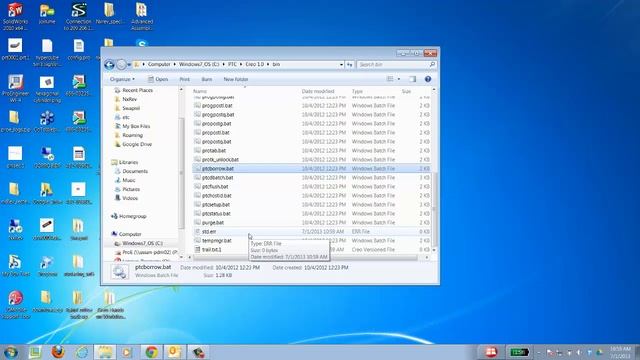Click the Explorer forward arrow button

click(121, 64)
